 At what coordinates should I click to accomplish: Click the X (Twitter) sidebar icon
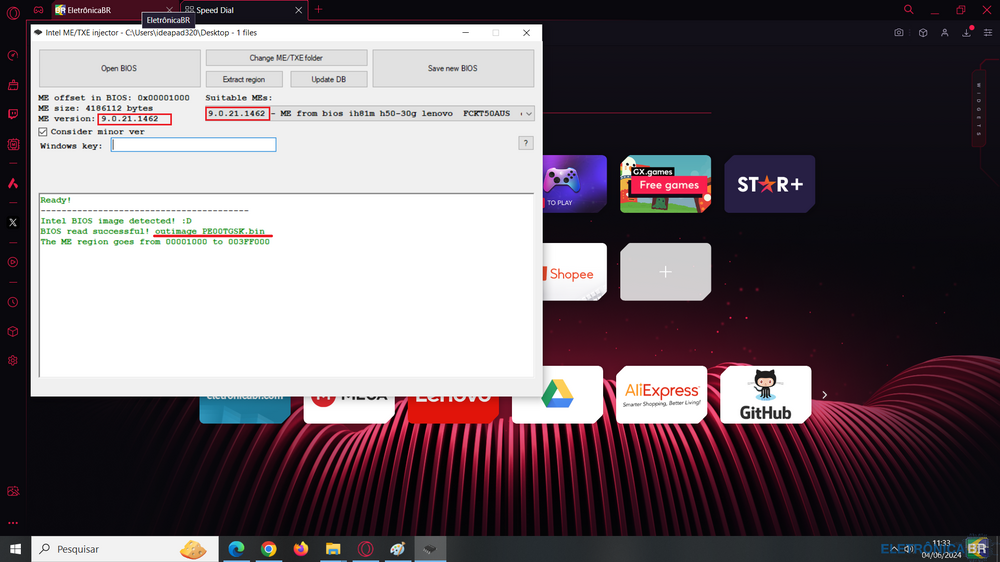click(x=13, y=222)
